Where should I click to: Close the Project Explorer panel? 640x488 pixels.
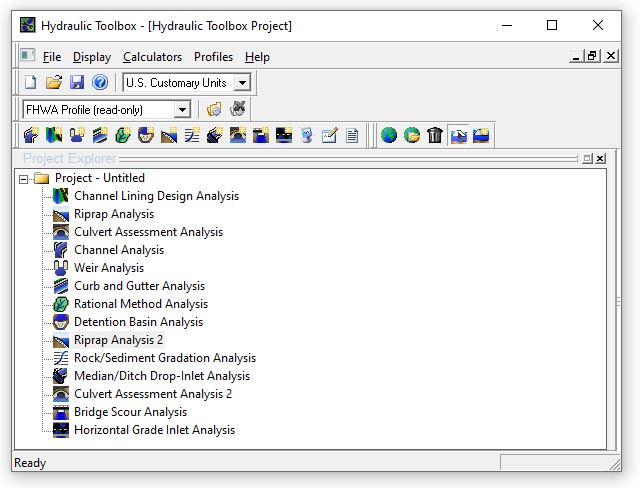tap(600, 158)
